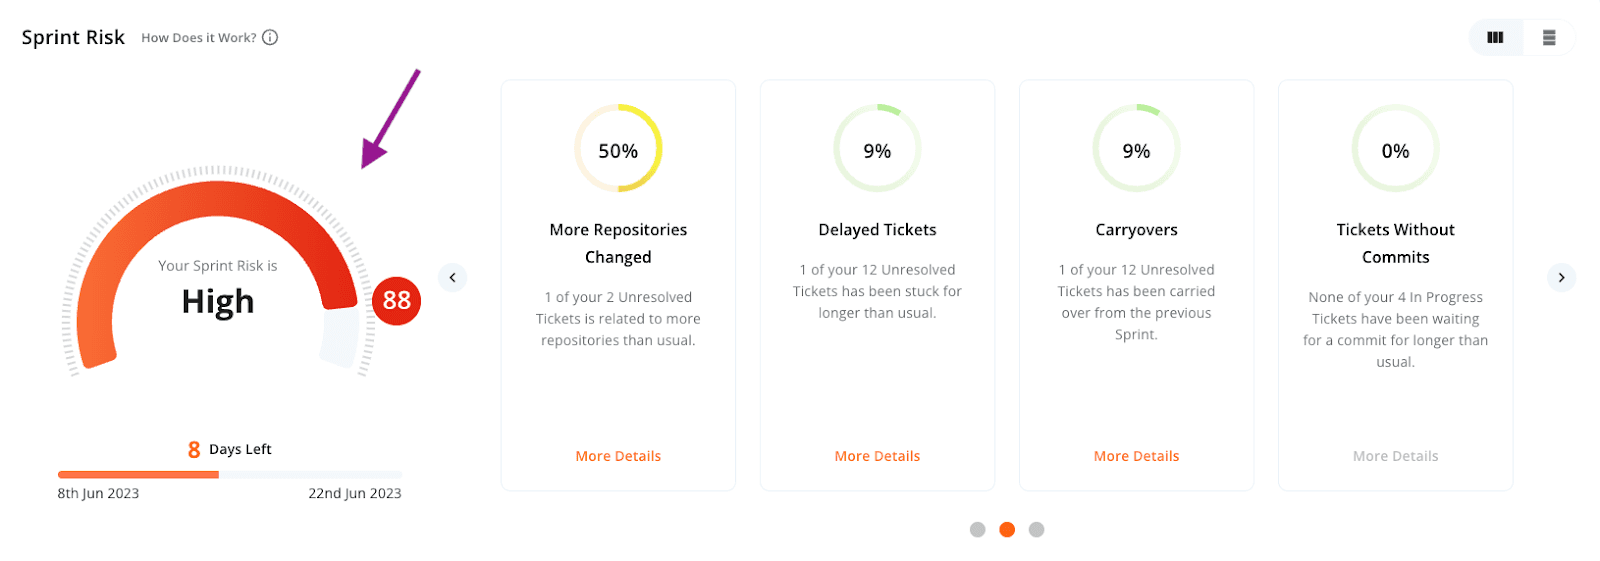Image resolution: width=1600 pixels, height=561 pixels.
Task: Open the How Does it Work link
Action: pos(198,38)
